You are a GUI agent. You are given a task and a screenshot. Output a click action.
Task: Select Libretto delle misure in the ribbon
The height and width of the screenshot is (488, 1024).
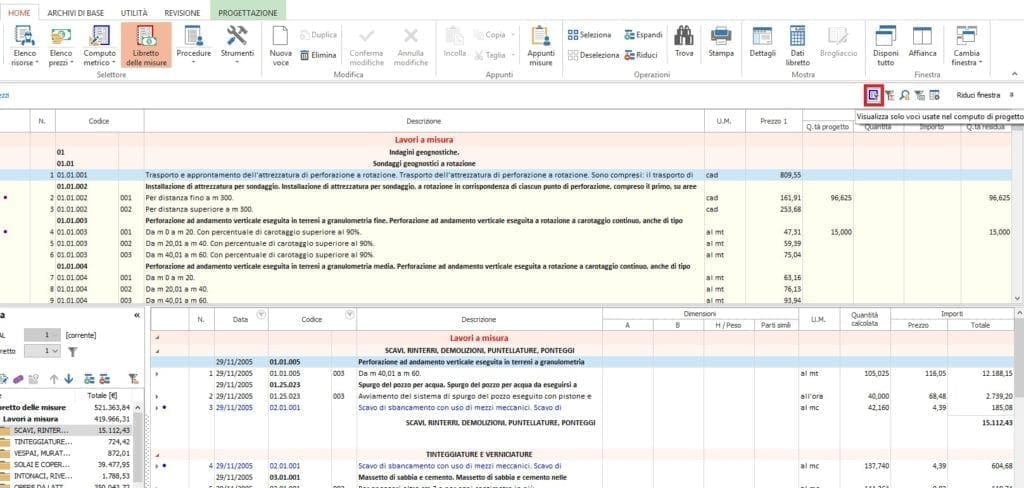pyautogui.click(x=146, y=45)
